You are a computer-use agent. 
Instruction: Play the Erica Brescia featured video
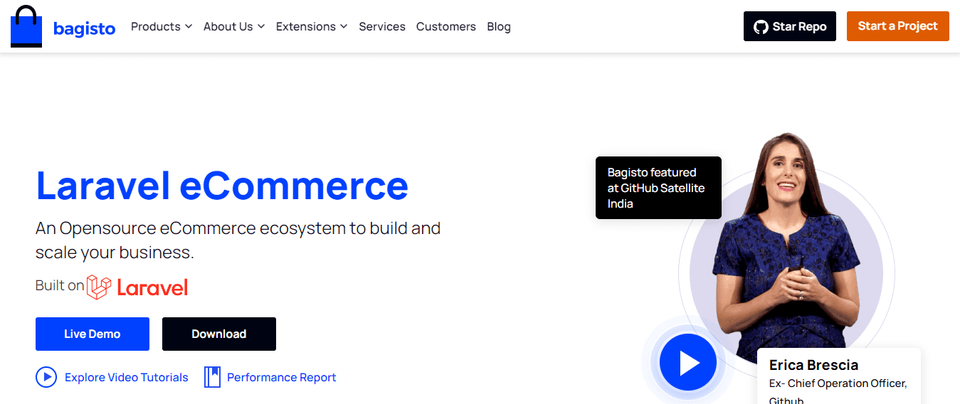(688, 363)
